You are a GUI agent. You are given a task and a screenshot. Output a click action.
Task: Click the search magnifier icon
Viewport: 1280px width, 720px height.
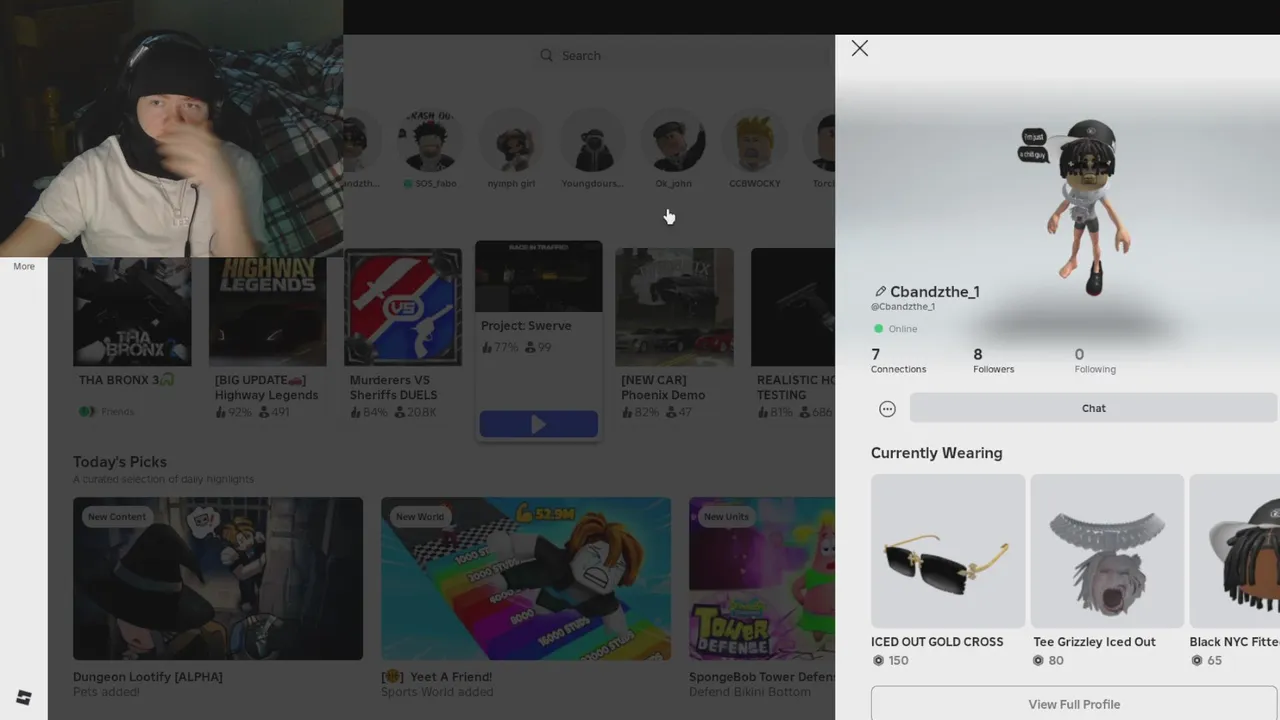(546, 56)
